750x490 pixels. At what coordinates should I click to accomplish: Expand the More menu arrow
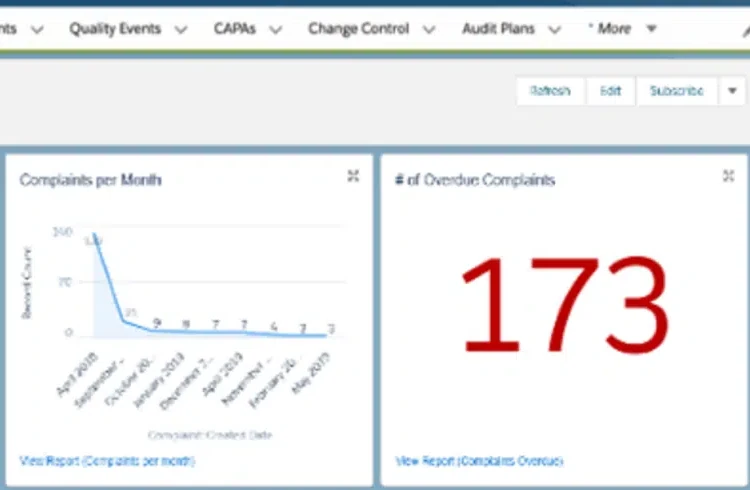[x=651, y=29]
